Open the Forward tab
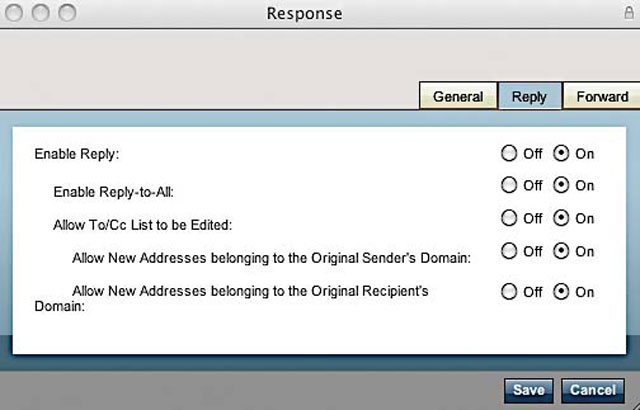Viewport: 640px width, 410px height. (602, 96)
